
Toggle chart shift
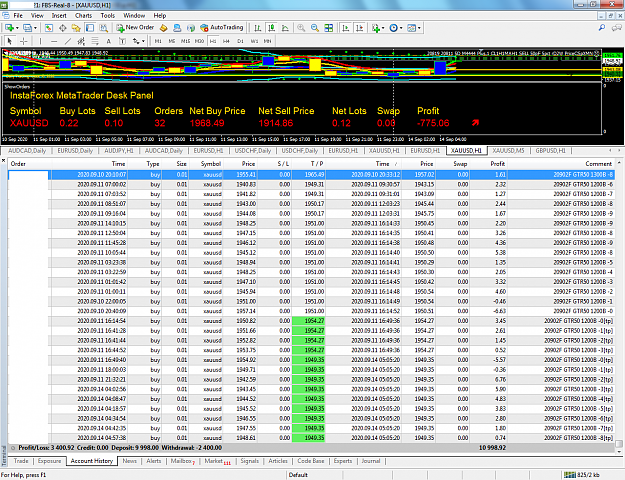360,28
